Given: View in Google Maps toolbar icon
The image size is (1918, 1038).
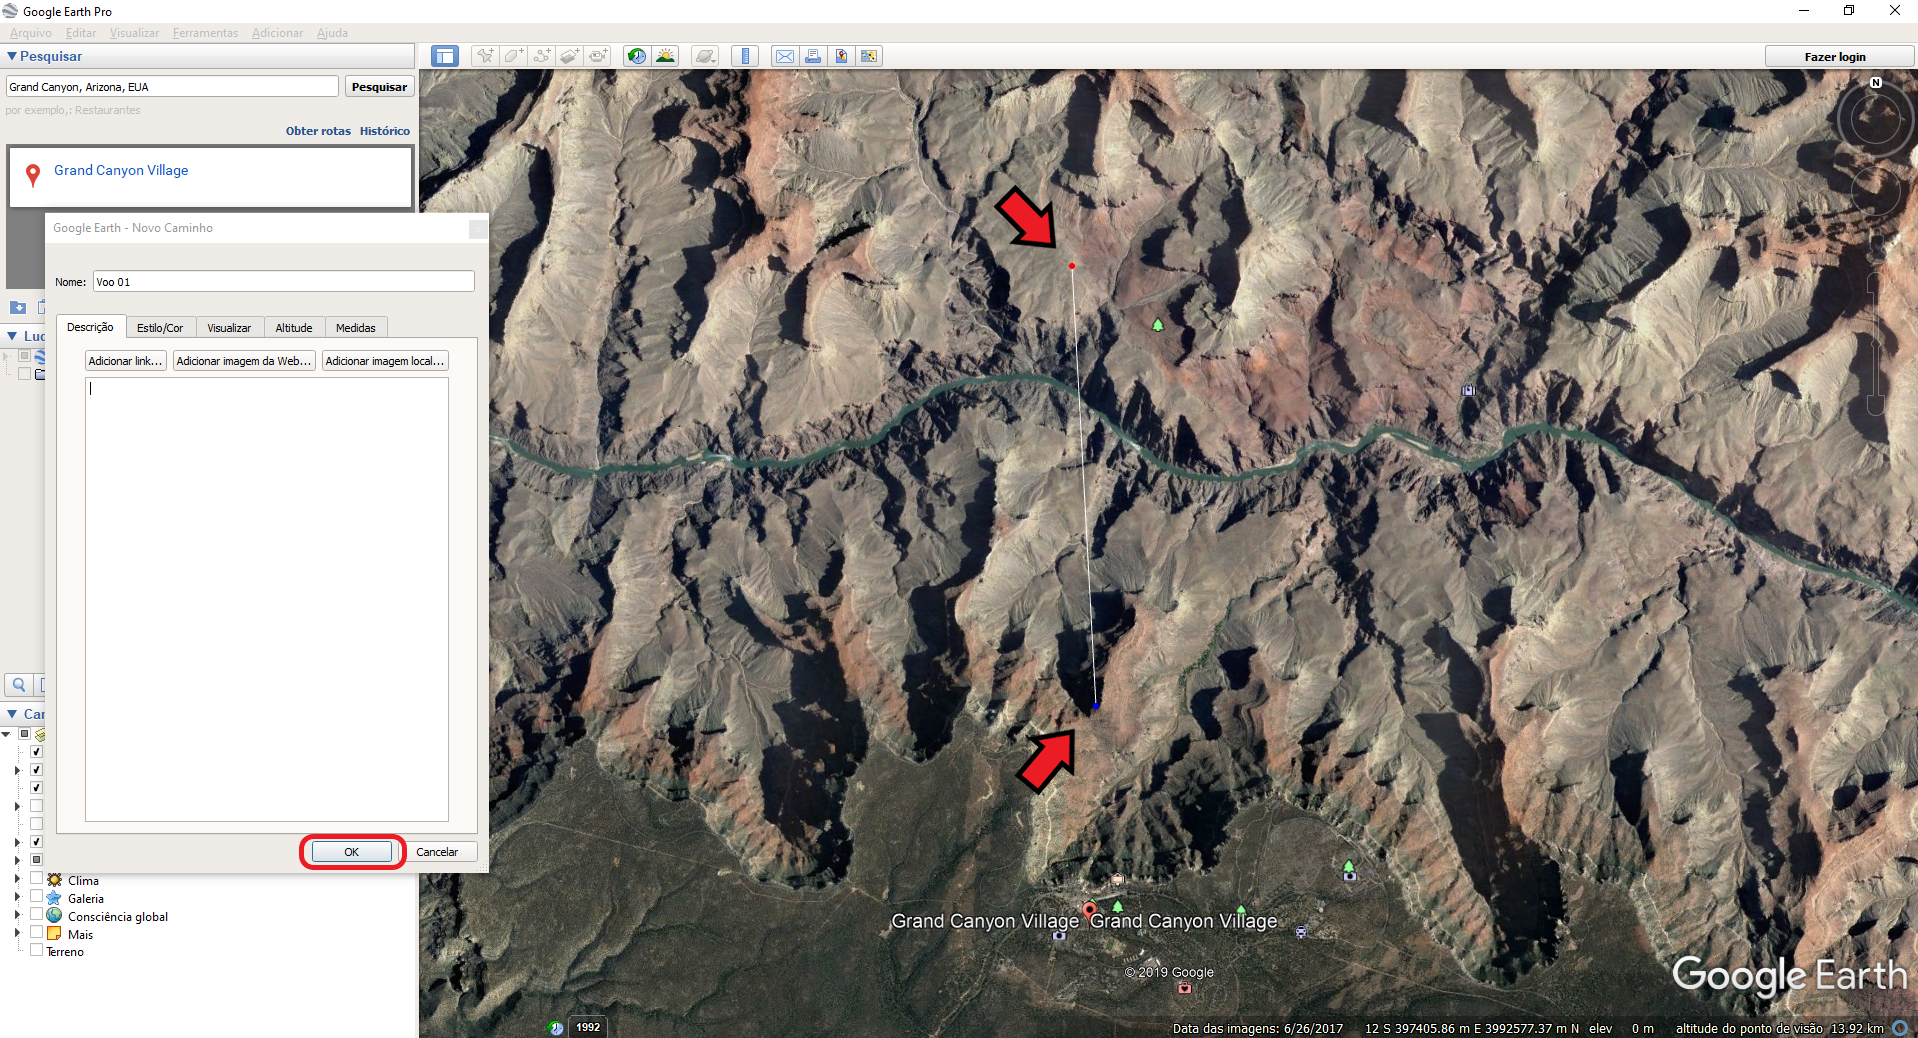Looking at the screenshot, I should 869,56.
